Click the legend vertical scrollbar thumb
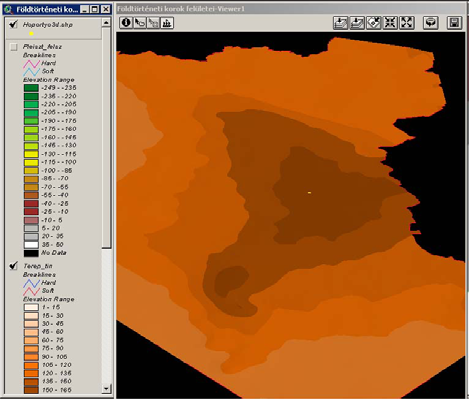Viewport: 469px width, 399px height. 106,138
